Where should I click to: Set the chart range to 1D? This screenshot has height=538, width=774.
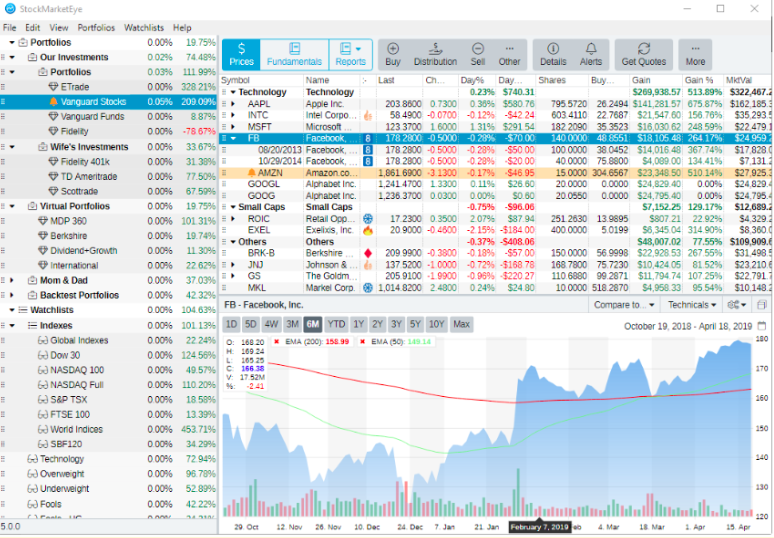(x=231, y=324)
